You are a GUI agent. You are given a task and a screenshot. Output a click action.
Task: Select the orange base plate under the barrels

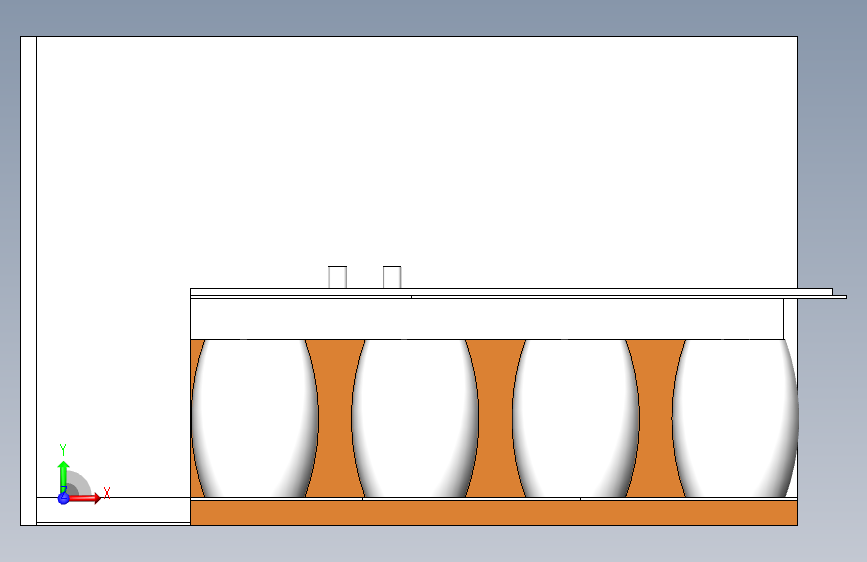coord(494,513)
